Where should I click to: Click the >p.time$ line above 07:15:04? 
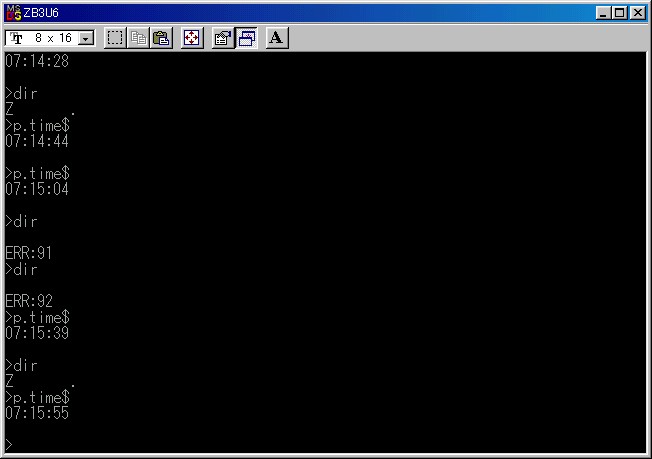[x=37, y=173]
